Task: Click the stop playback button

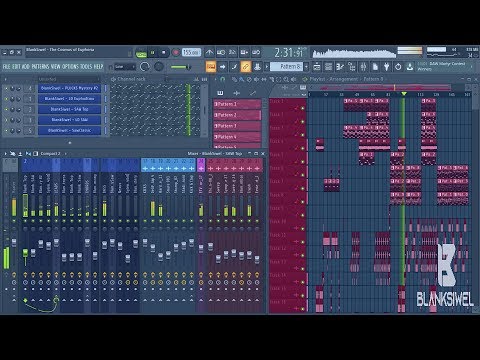Action: (164, 53)
